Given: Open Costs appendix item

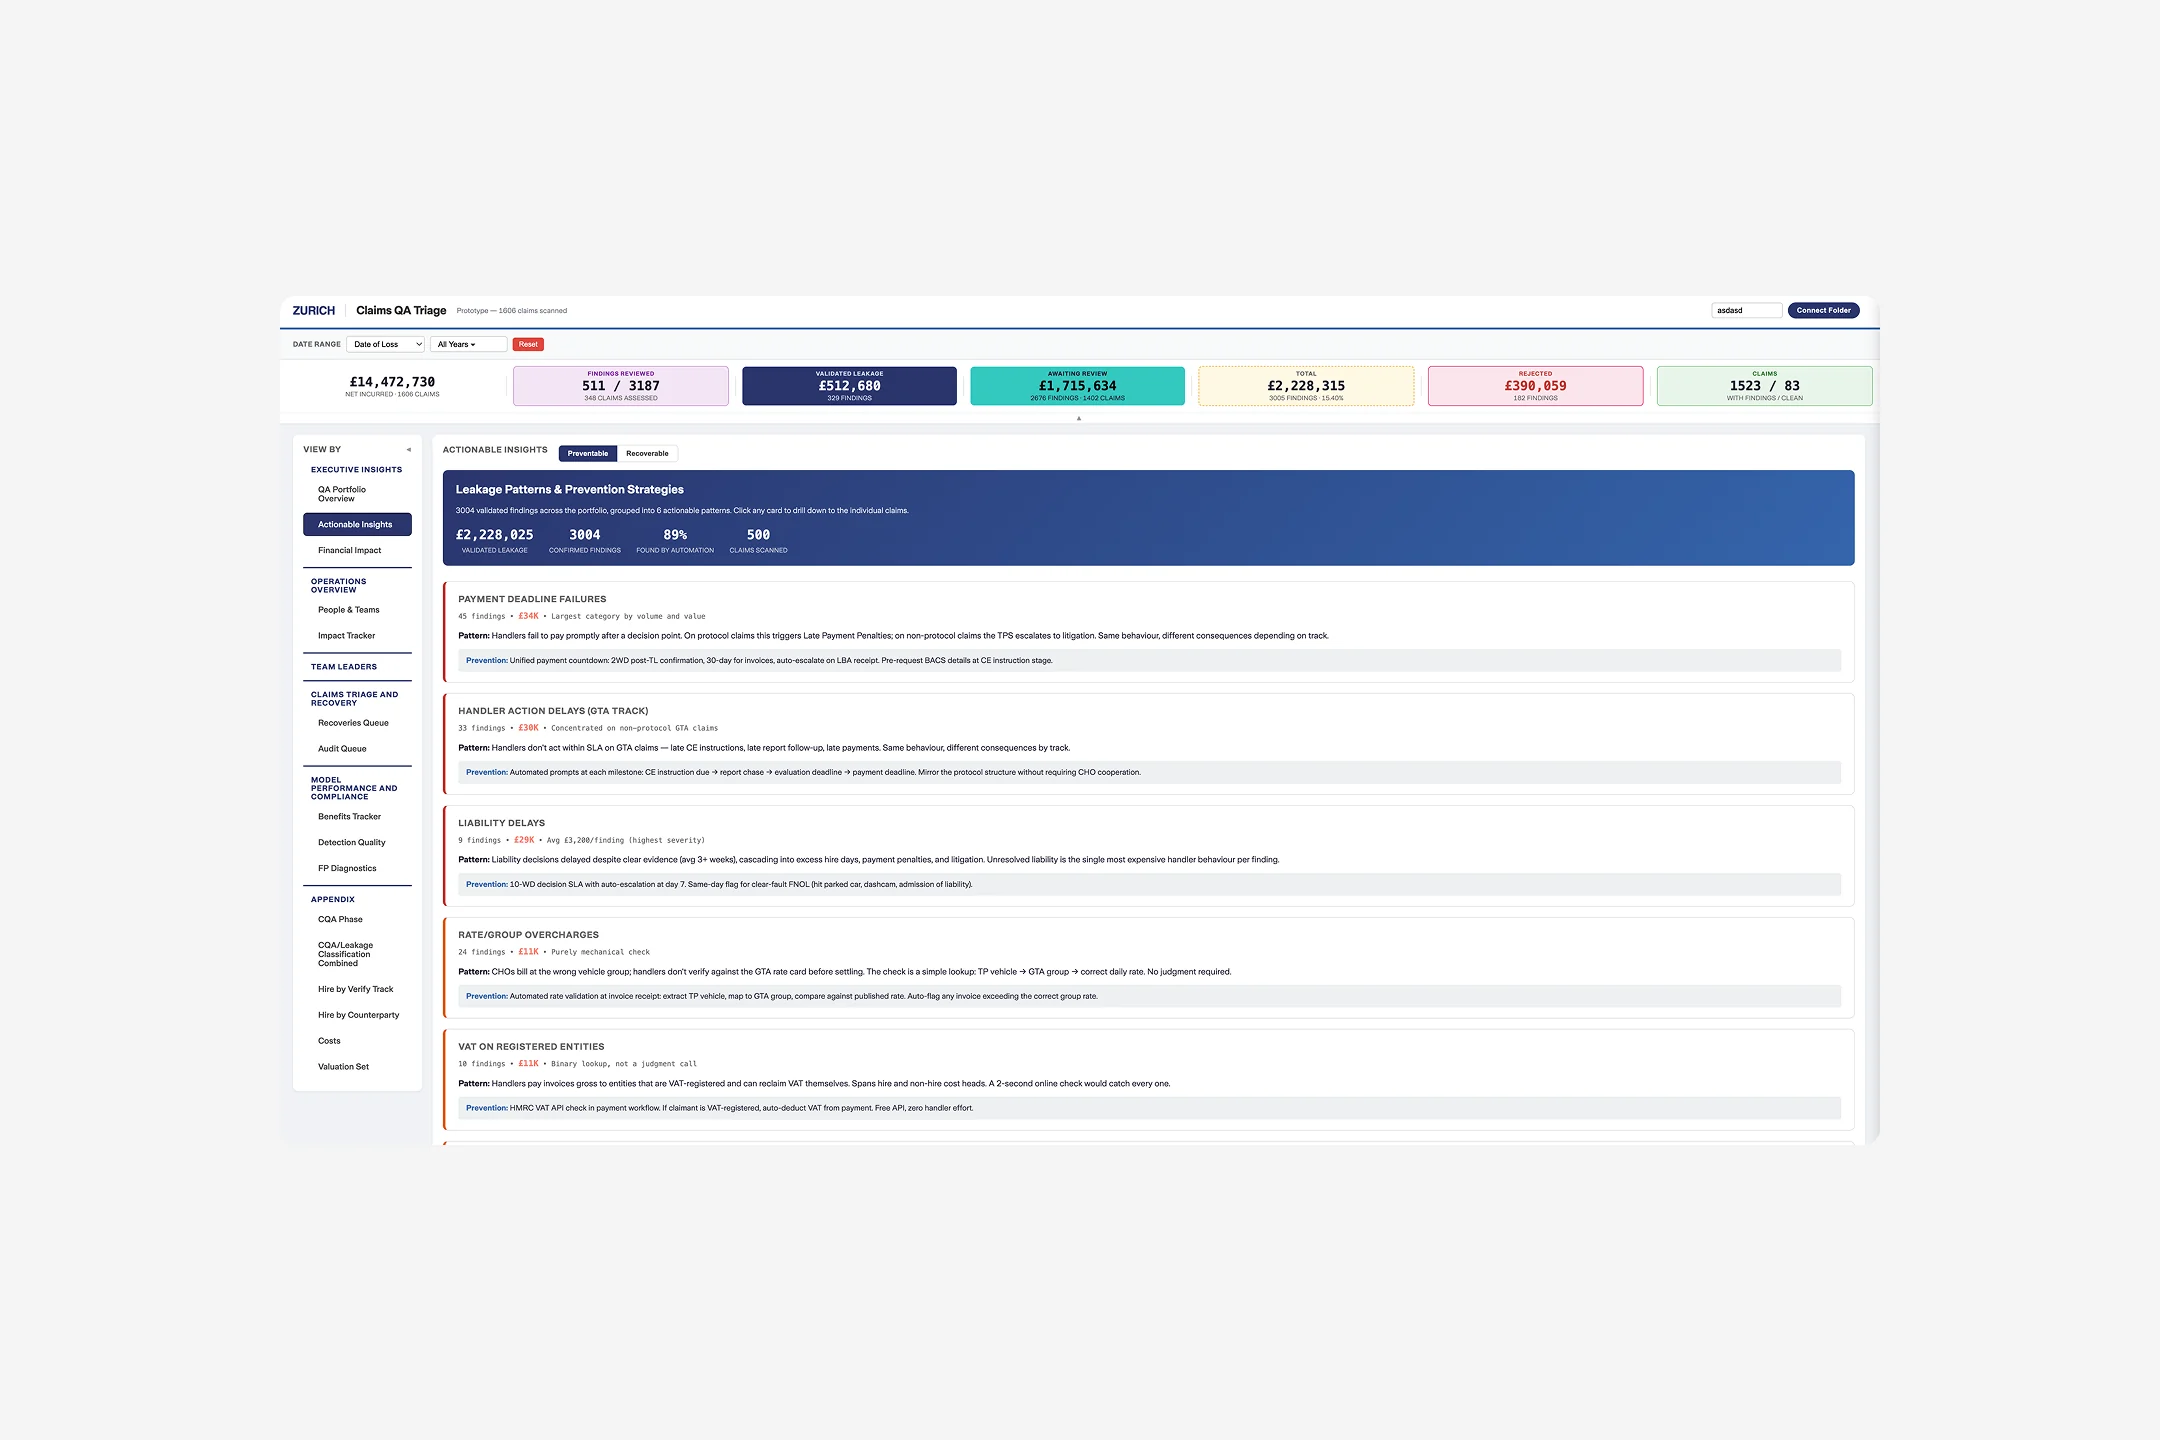Looking at the screenshot, I should tap(357, 1041).
